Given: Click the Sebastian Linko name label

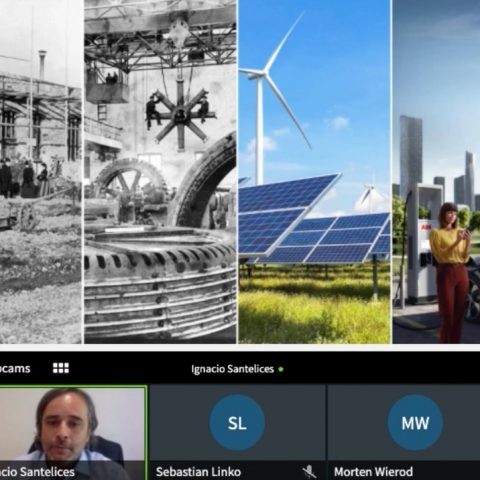Looking at the screenshot, I should point(198,472).
